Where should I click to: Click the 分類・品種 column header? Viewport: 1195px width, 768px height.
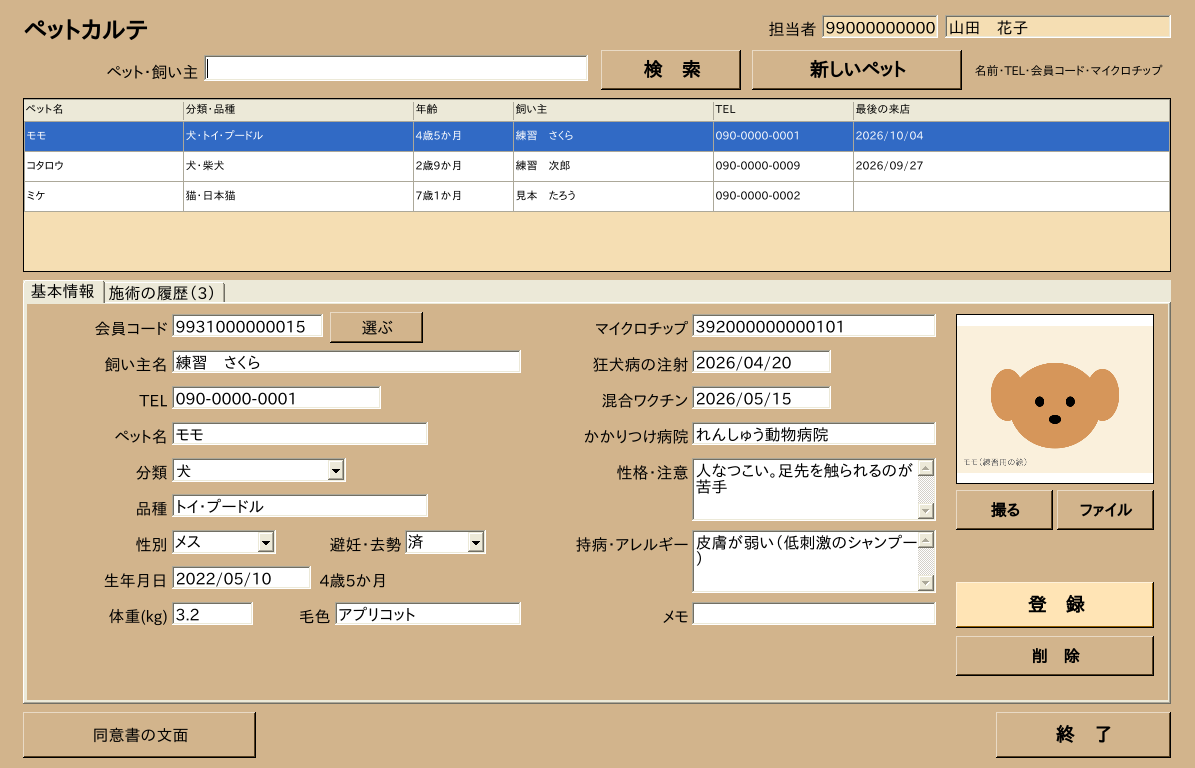298,110
